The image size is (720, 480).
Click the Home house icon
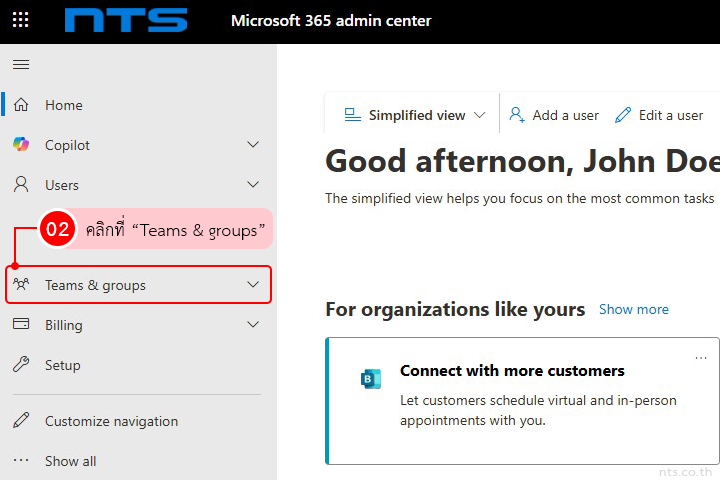tap(21, 105)
